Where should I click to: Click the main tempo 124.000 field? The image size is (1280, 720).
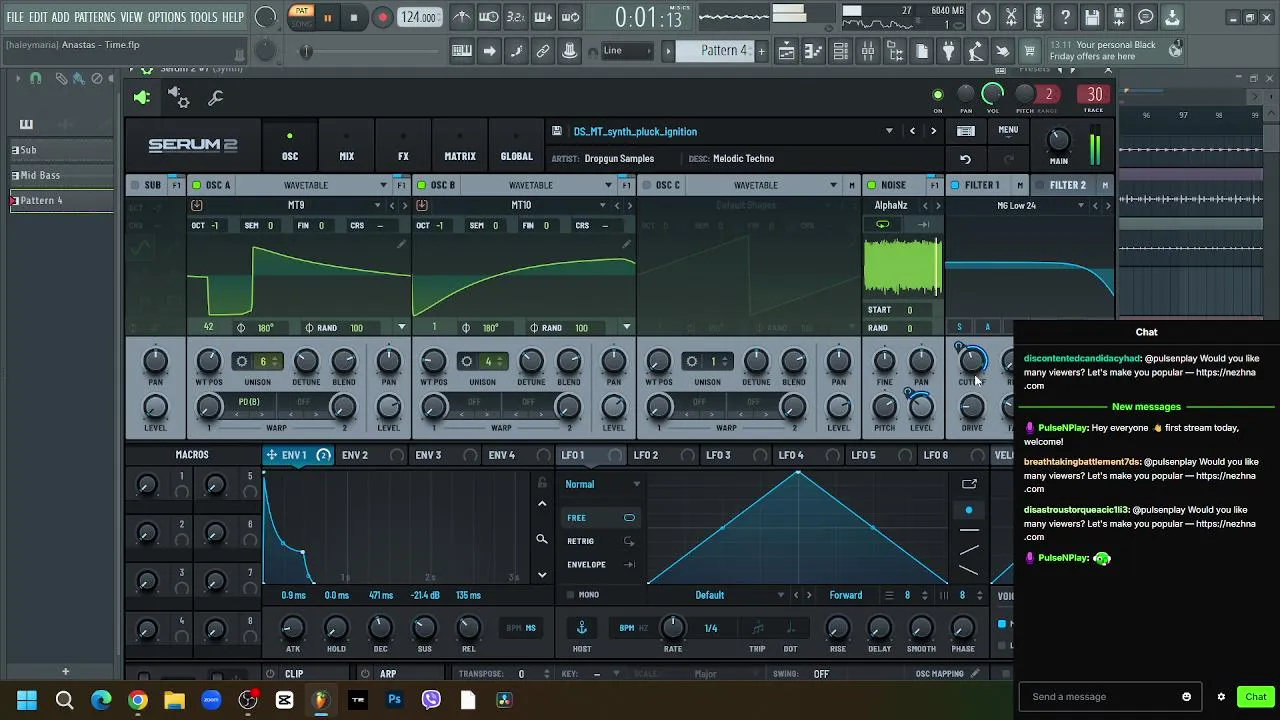click(418, 17)
